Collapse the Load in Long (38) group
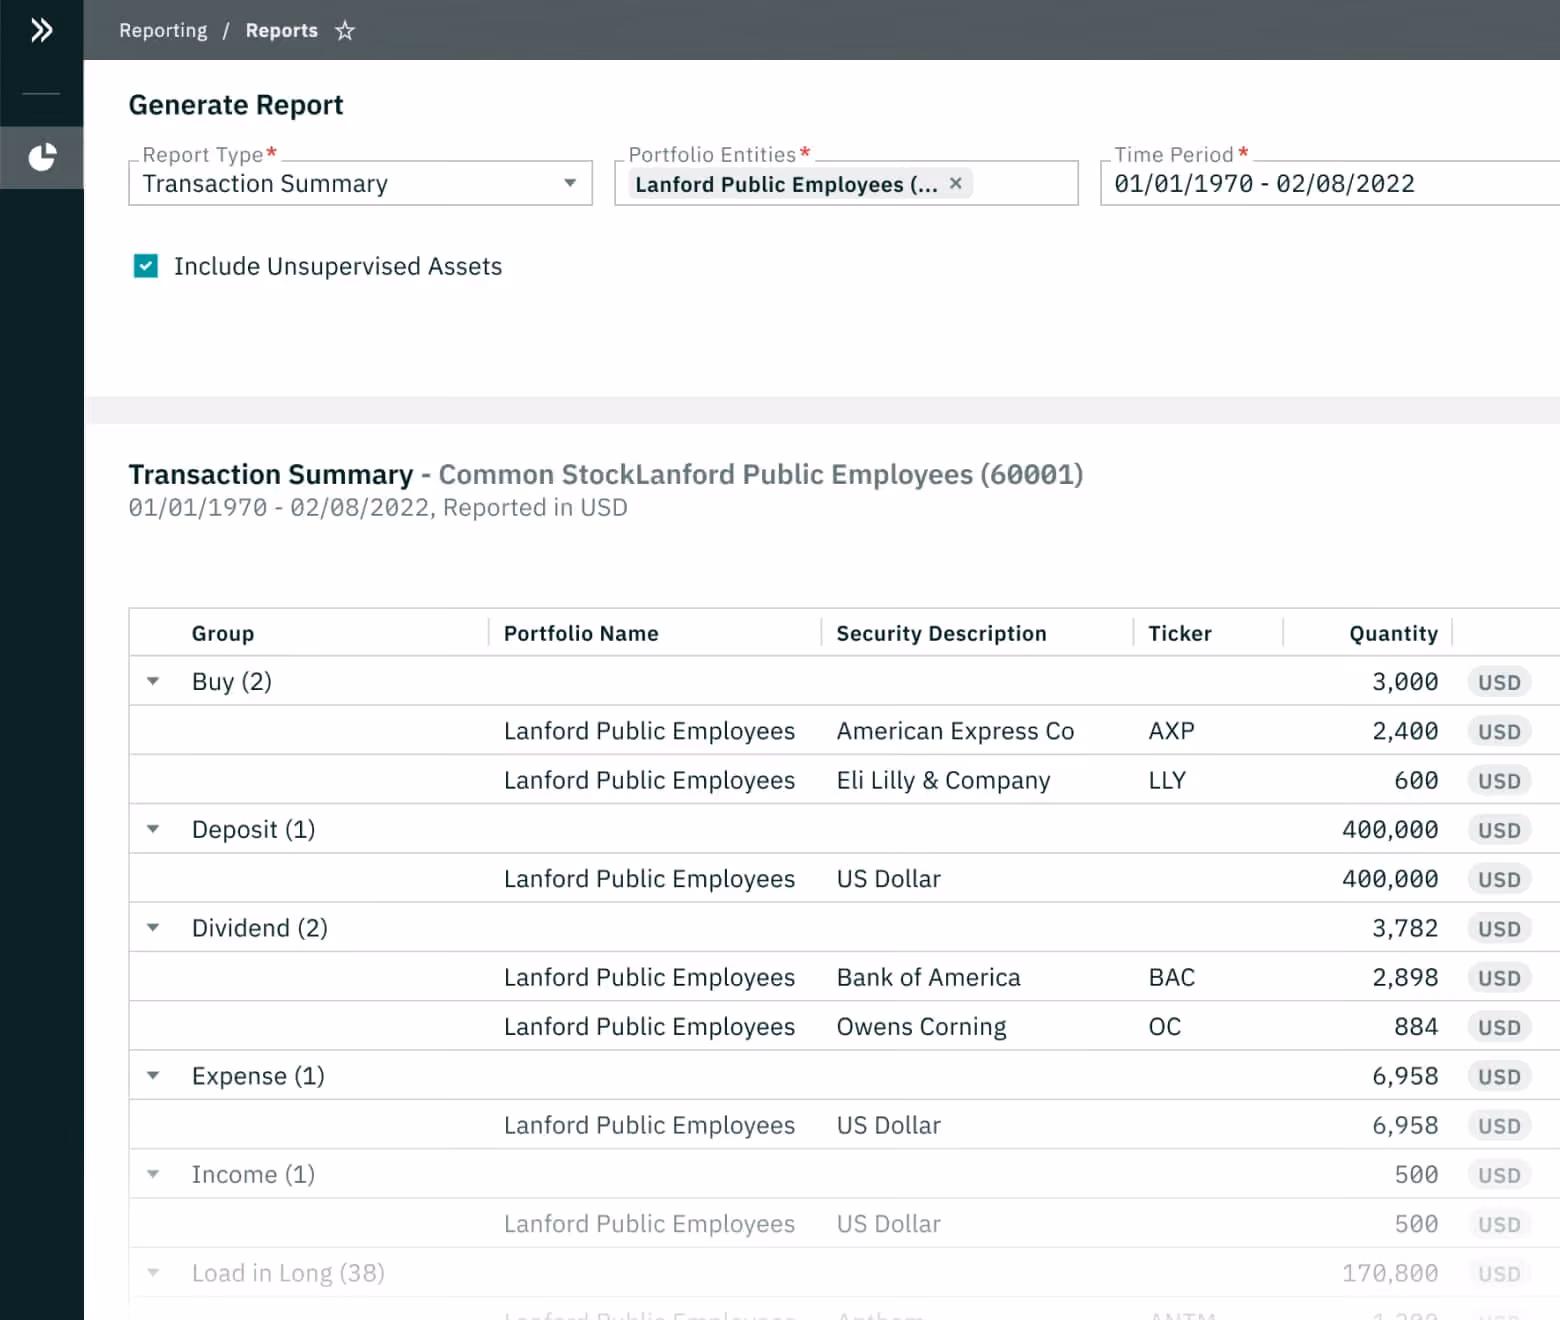The height and width of the screenshot is (1320, 1560). (153, 1273)
